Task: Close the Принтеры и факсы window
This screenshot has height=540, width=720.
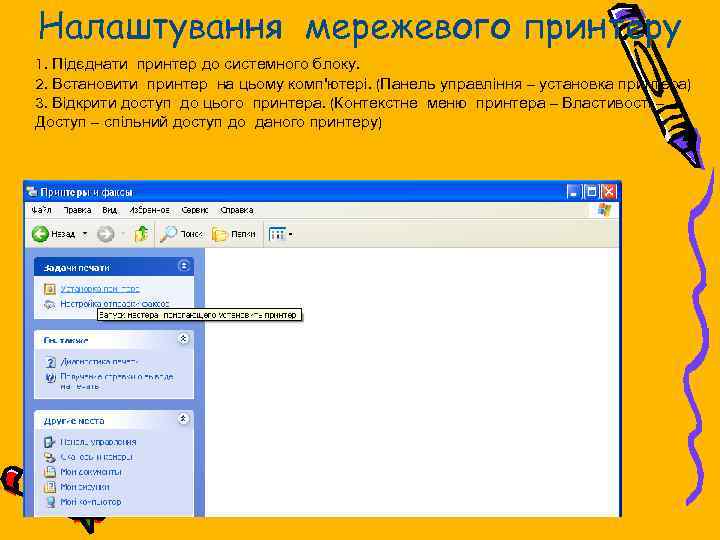Action: (609, 191)
